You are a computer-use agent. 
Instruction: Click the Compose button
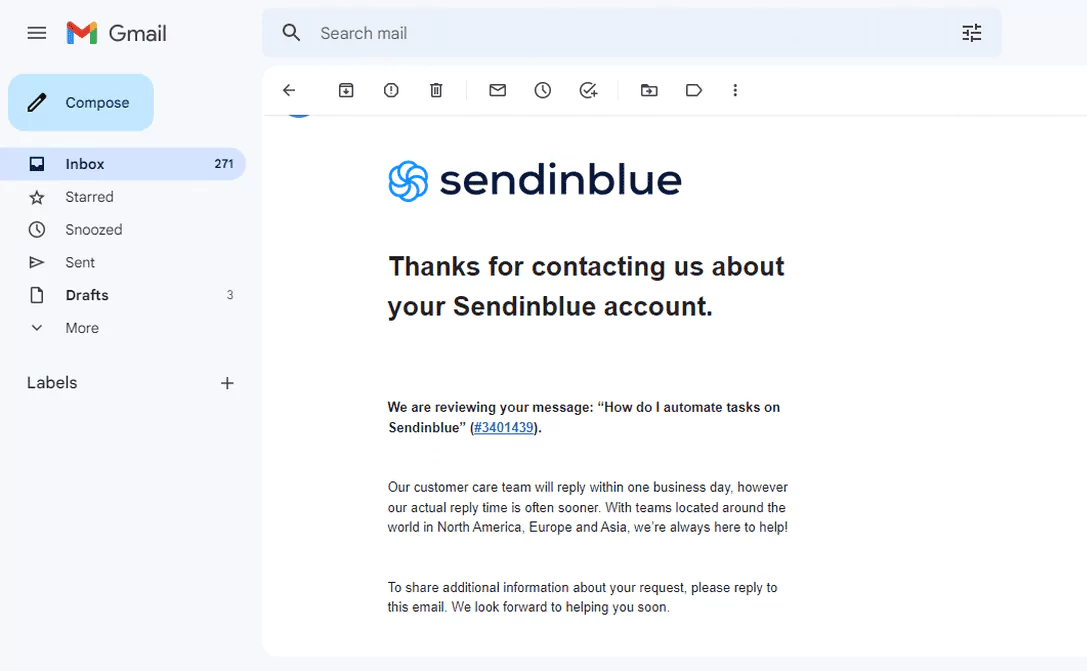tap(81, 103)
